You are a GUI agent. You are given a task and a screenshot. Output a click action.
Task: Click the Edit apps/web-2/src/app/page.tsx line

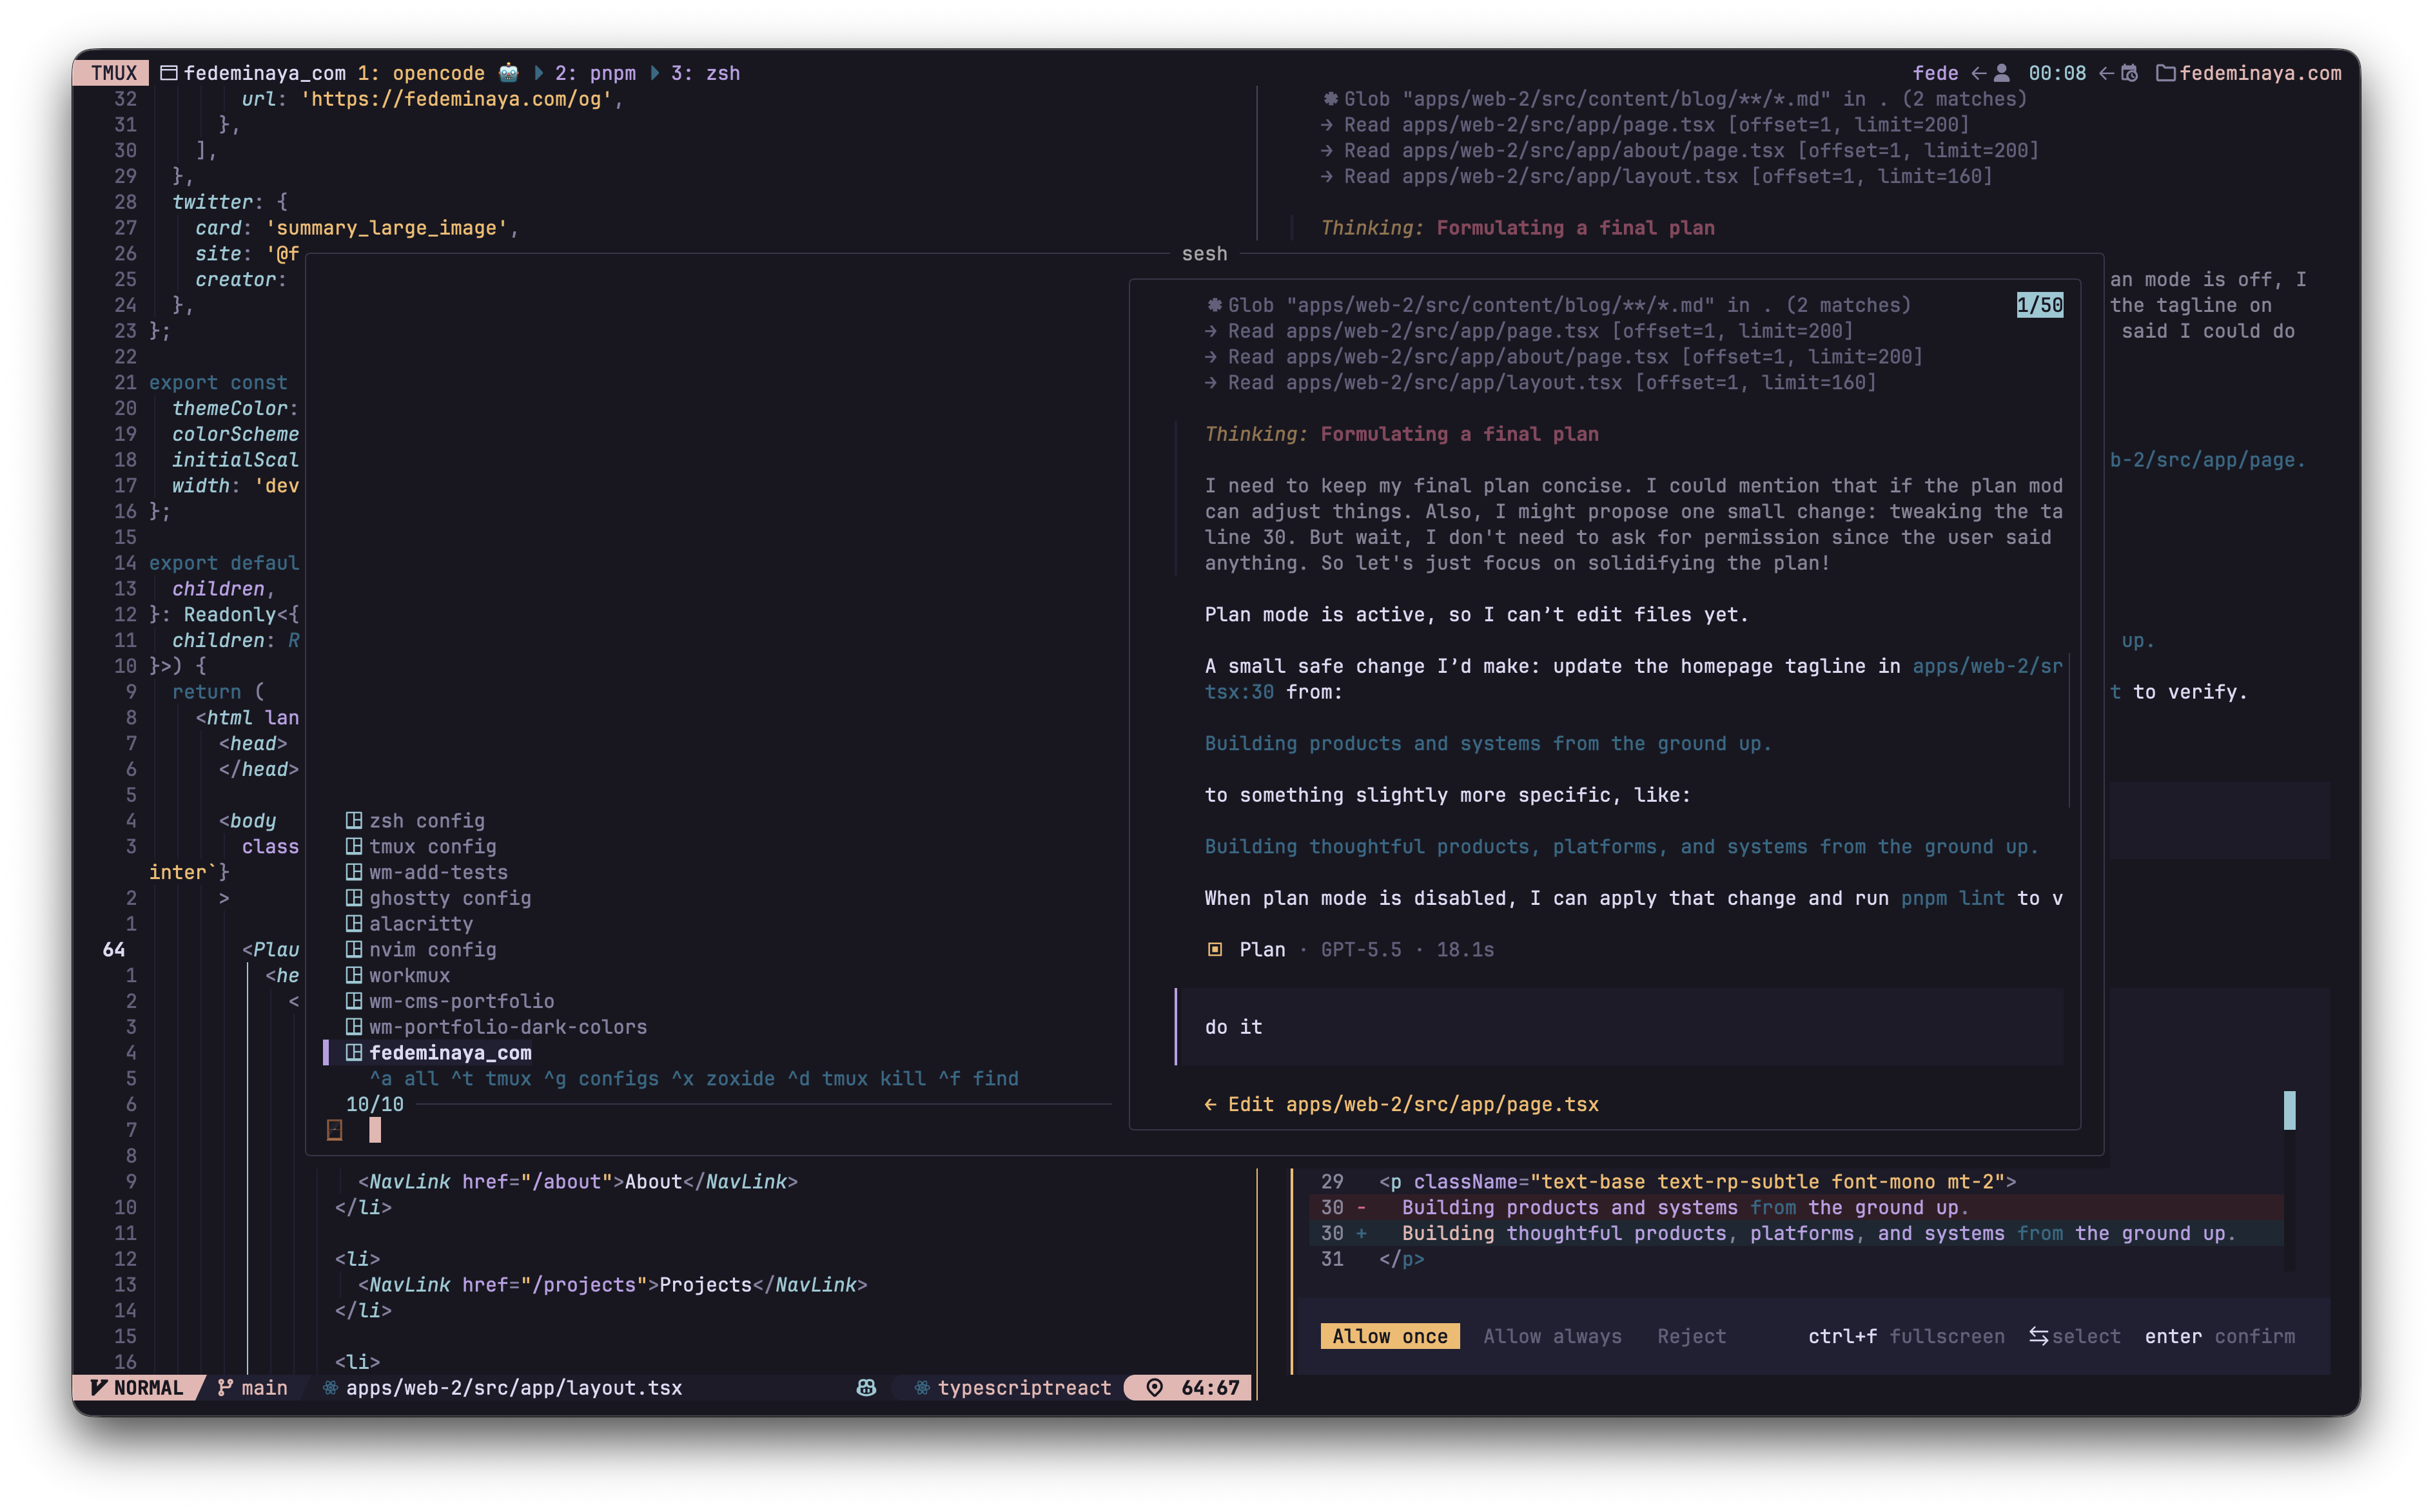[x=1401, y=1104]
